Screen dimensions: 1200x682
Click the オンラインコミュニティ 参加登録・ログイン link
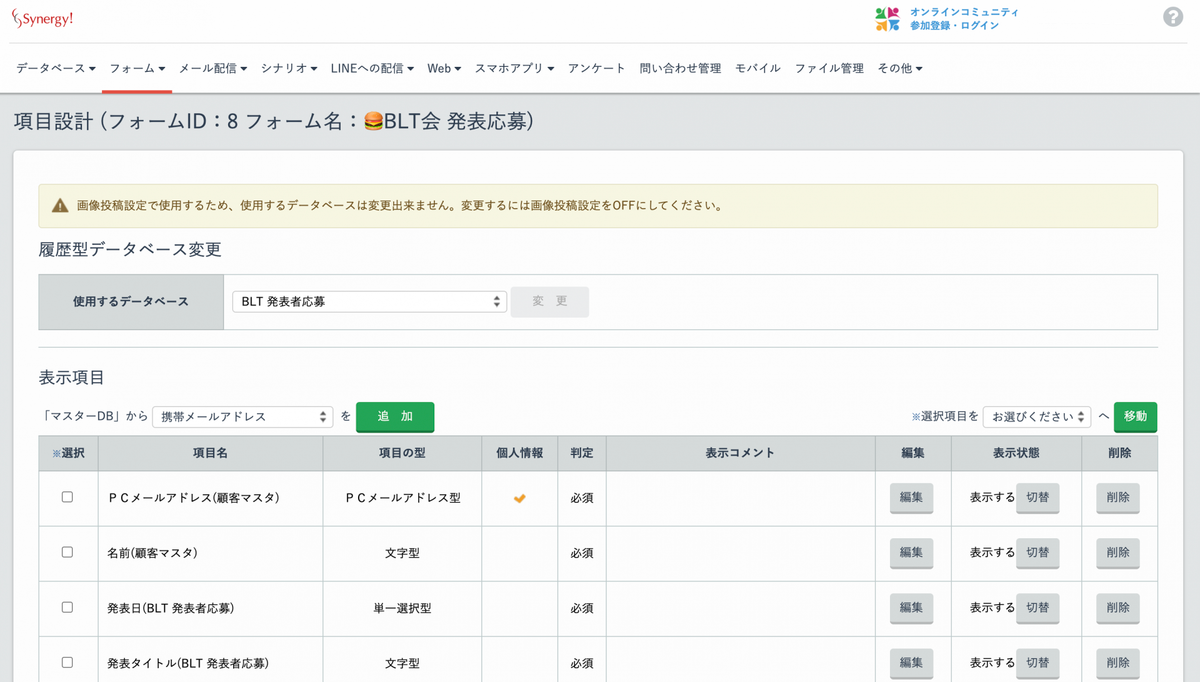tap(963, 17)
